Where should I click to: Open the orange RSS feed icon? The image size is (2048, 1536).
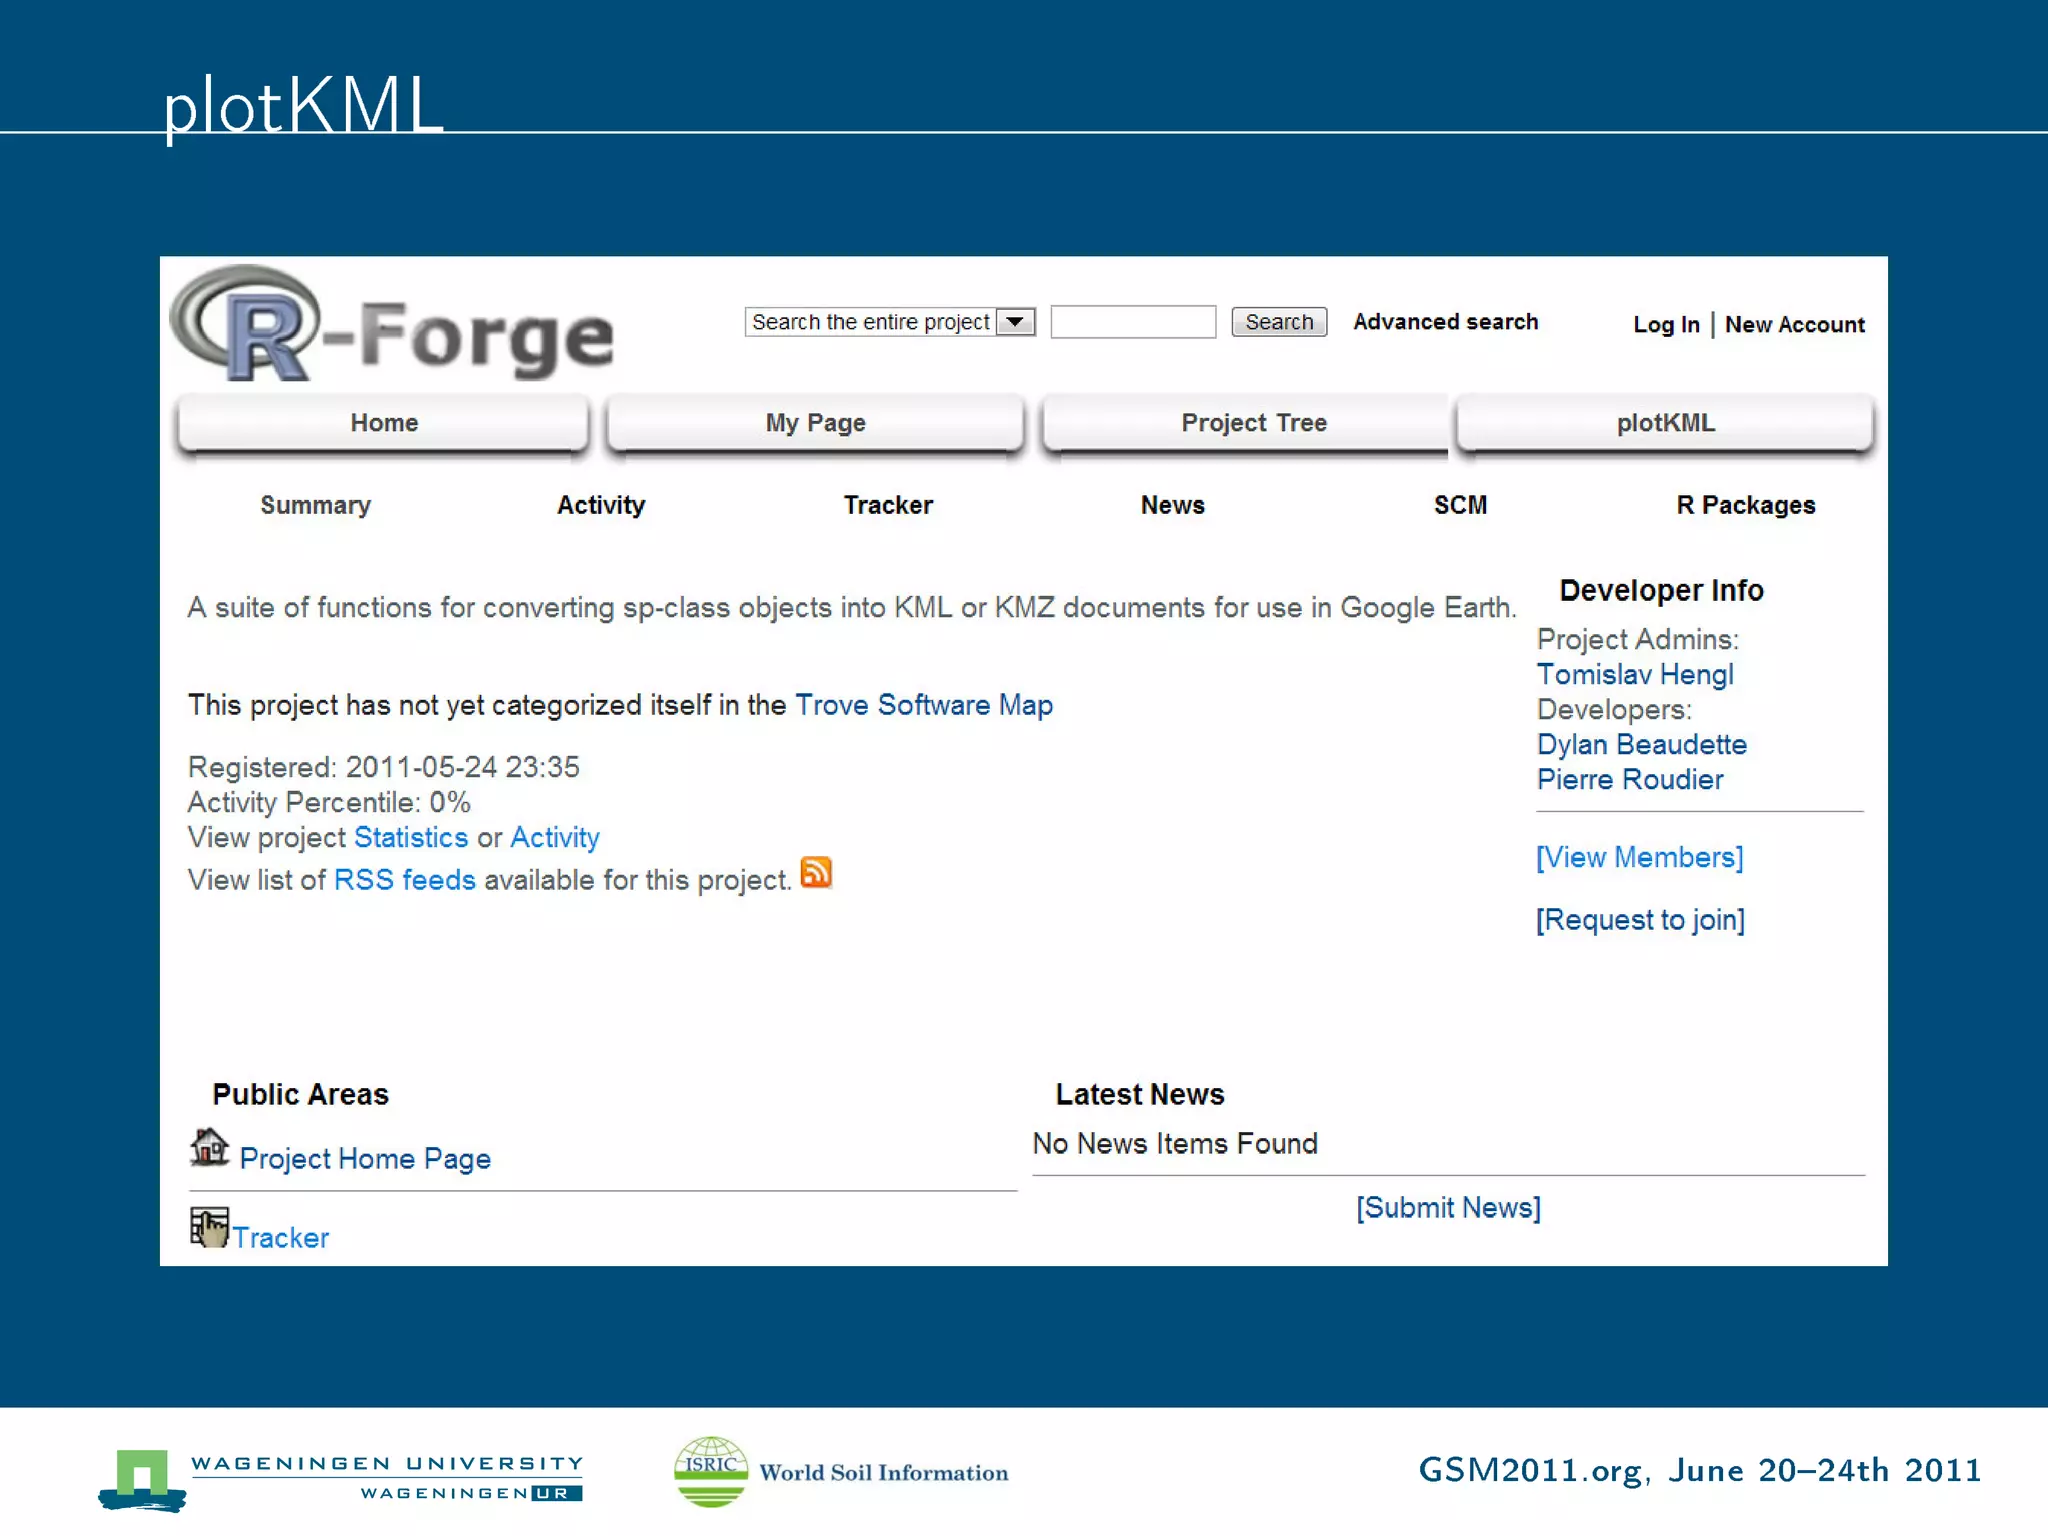tap(816, 873)
